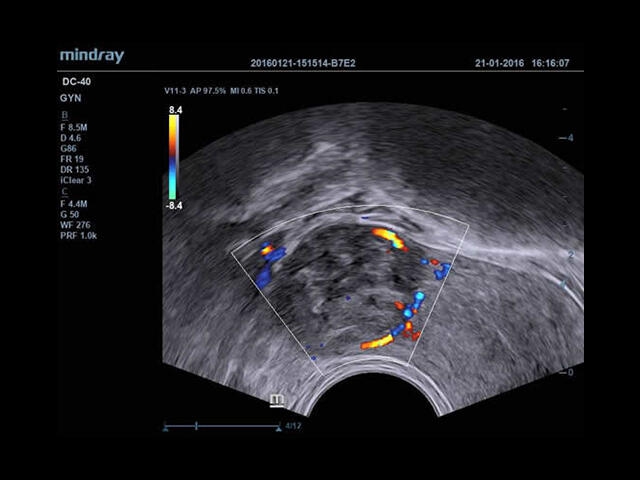Select the C color mode parameter heading
The width and height of the screenshot is (640, 480).
(65, 192)
